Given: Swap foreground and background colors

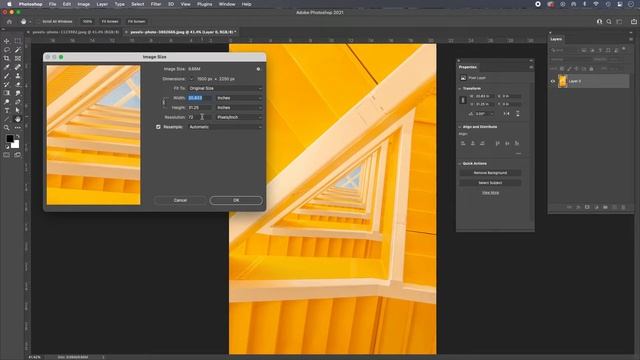Looking at the screenshot, I should pos(18,136).
